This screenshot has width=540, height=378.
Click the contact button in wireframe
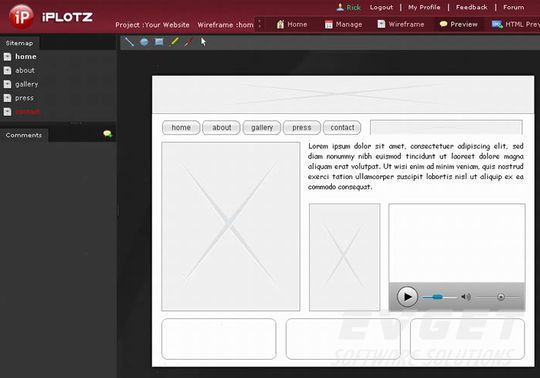(x=342, y=128)
